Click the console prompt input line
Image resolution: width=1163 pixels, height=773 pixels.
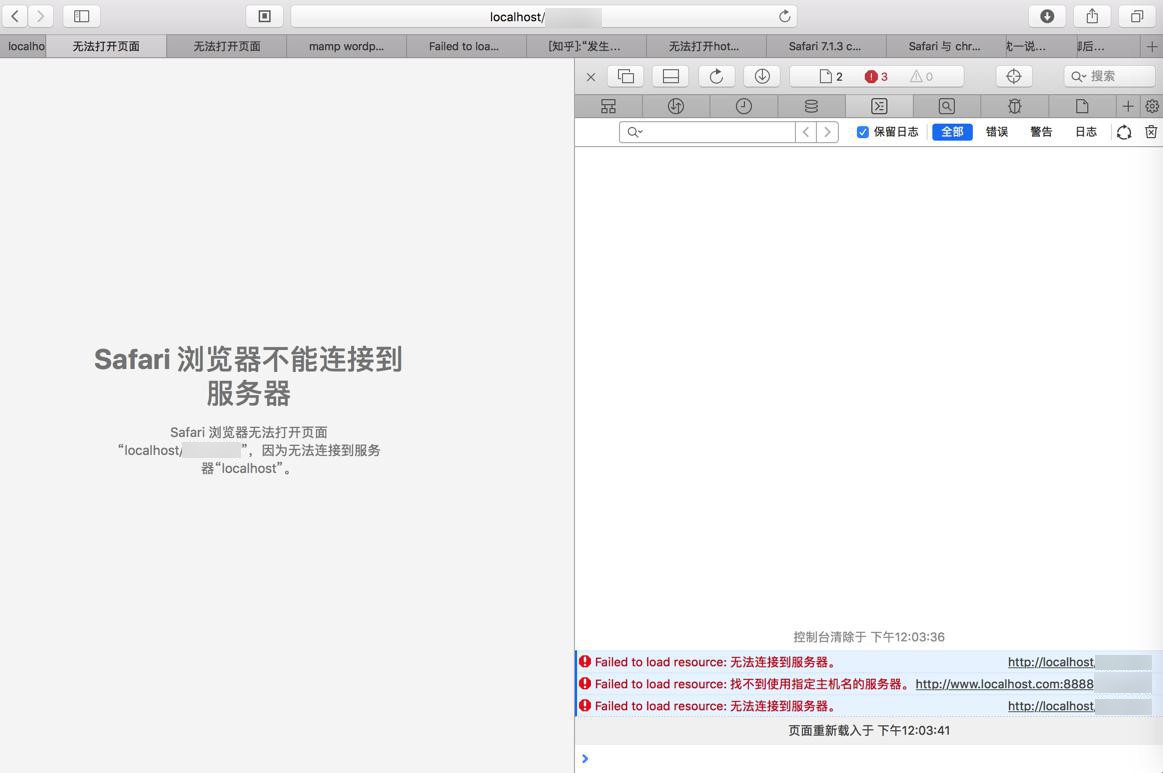[x=869, y=758]
